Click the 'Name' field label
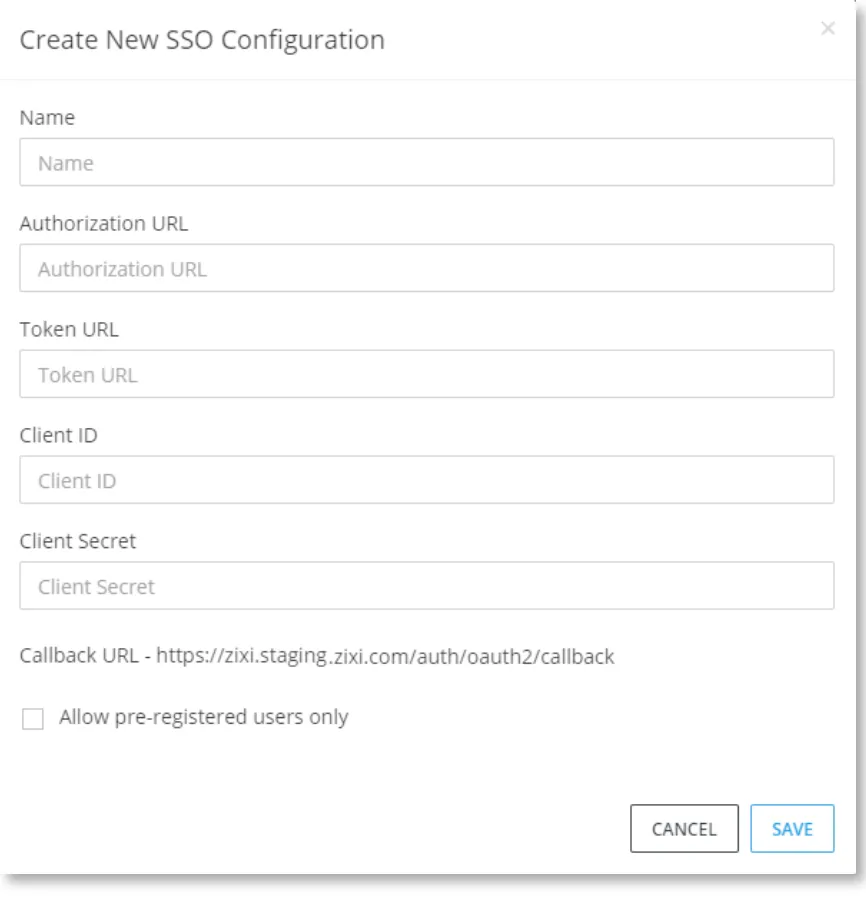 (47, 117)
